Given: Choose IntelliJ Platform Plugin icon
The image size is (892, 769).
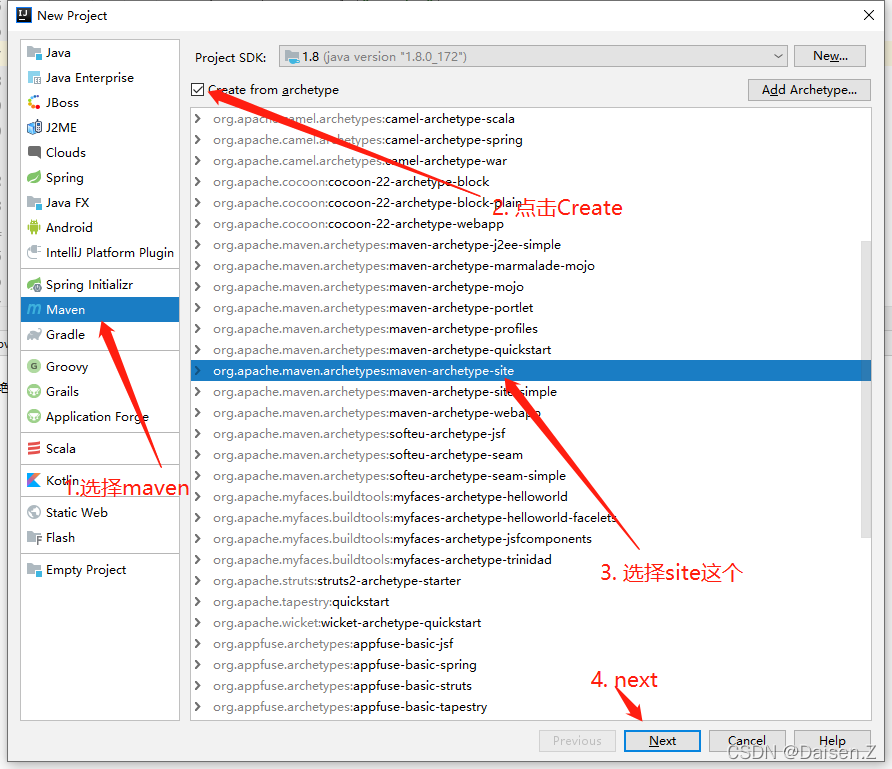Looking at the screenshot, I should pyautogui.click(x=34, y=252).
